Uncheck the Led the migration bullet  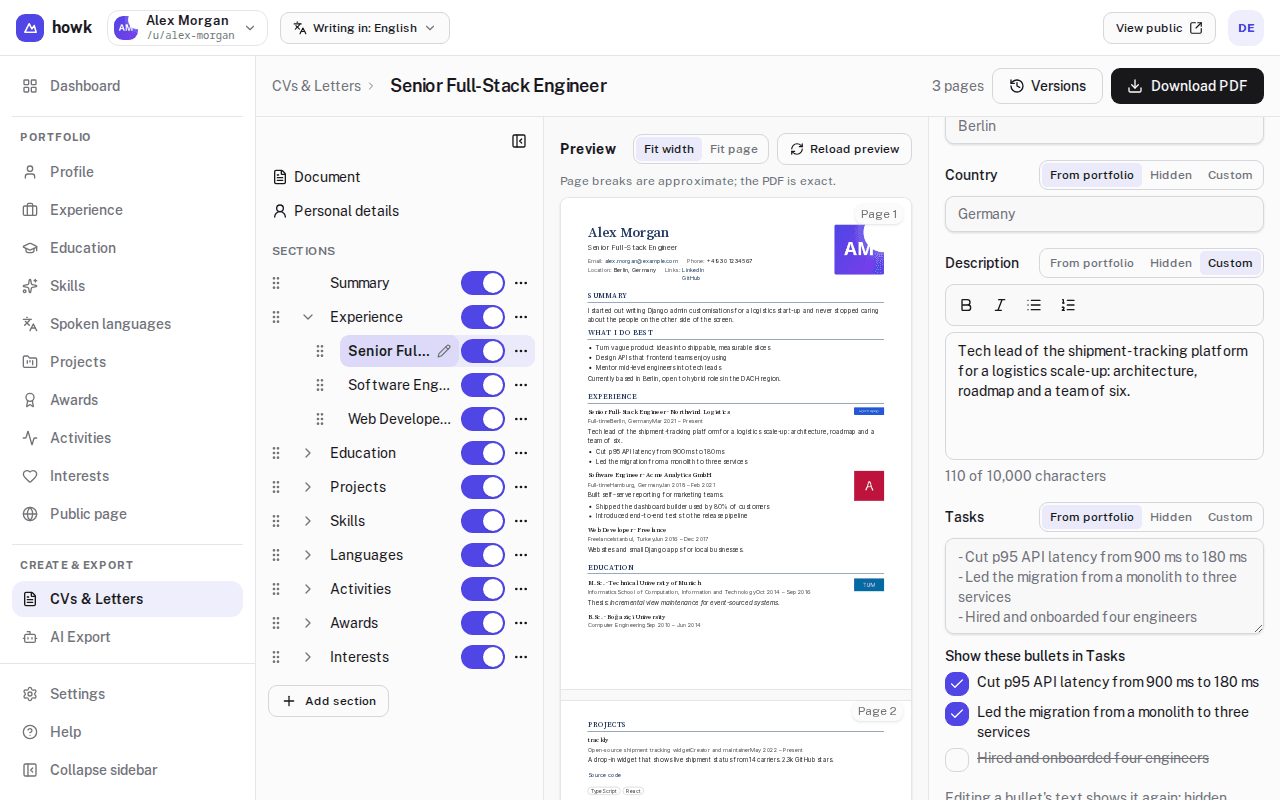click(957, 714)
